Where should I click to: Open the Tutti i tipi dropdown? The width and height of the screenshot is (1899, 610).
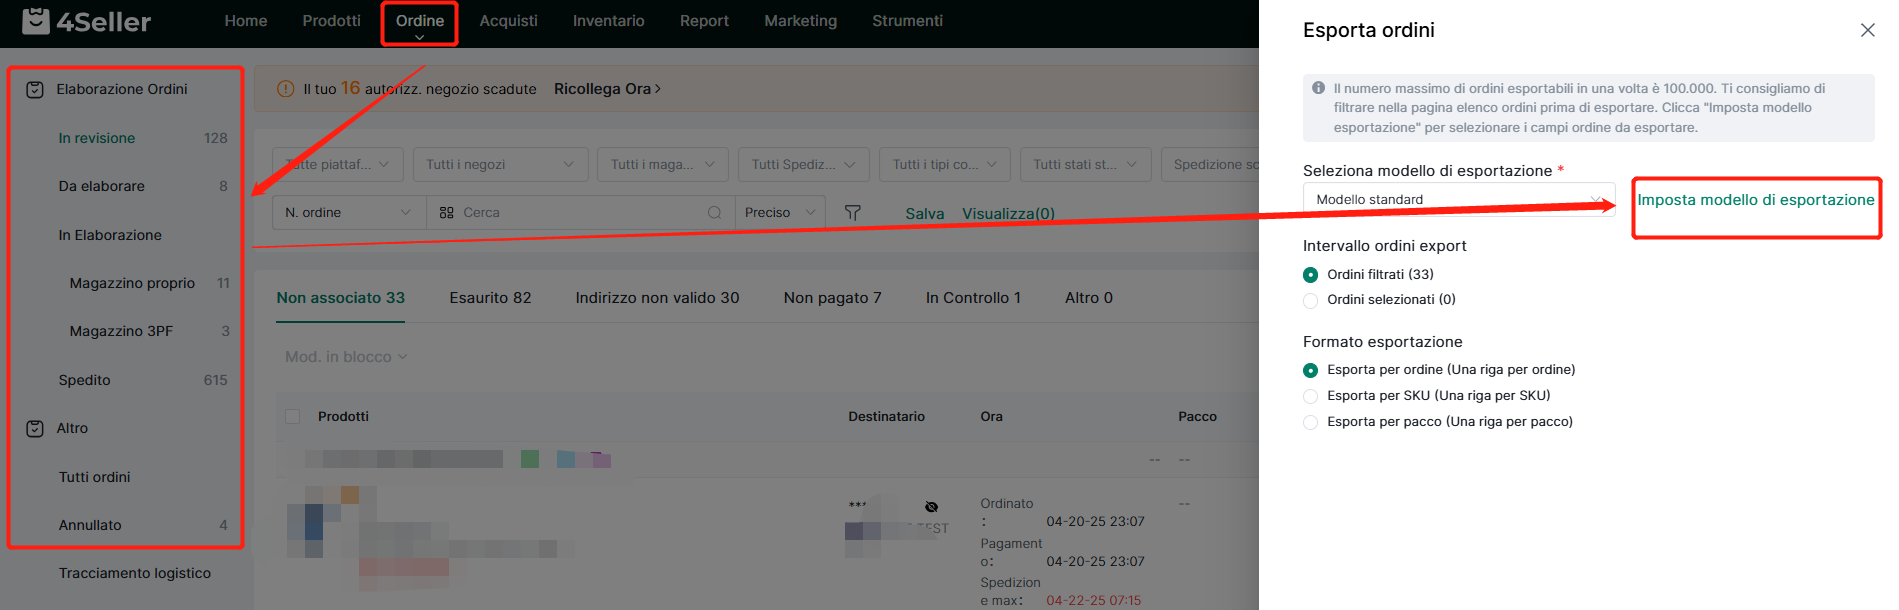pyautogui.click(x=945, y=164)
